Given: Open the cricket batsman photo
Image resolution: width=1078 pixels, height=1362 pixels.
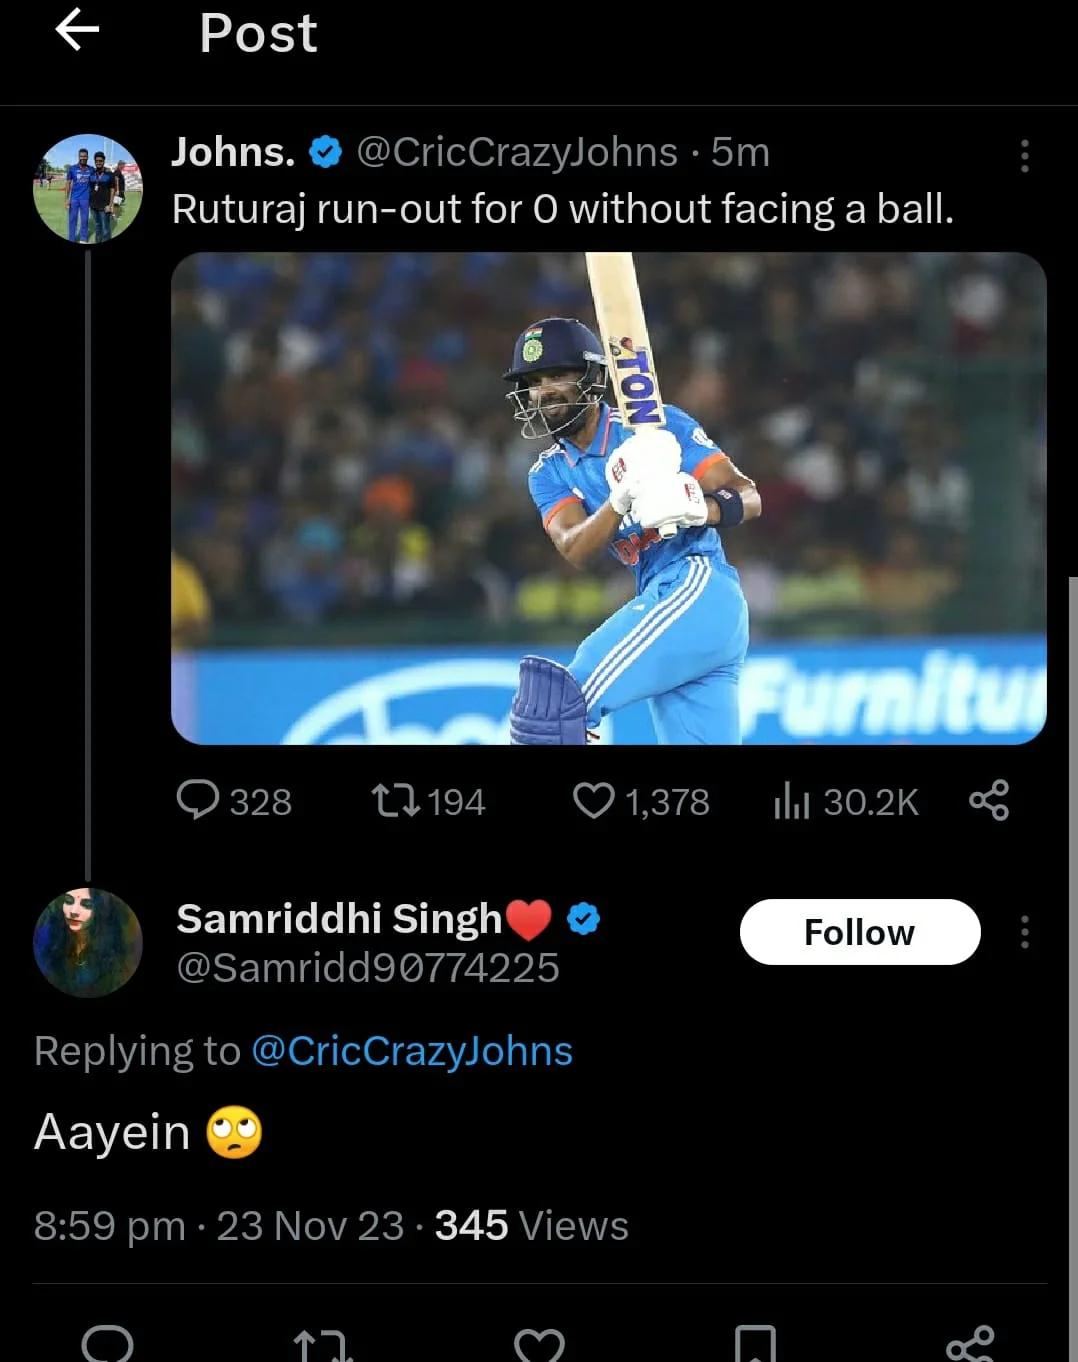Looking at the screenshot, I should [608, 498].
